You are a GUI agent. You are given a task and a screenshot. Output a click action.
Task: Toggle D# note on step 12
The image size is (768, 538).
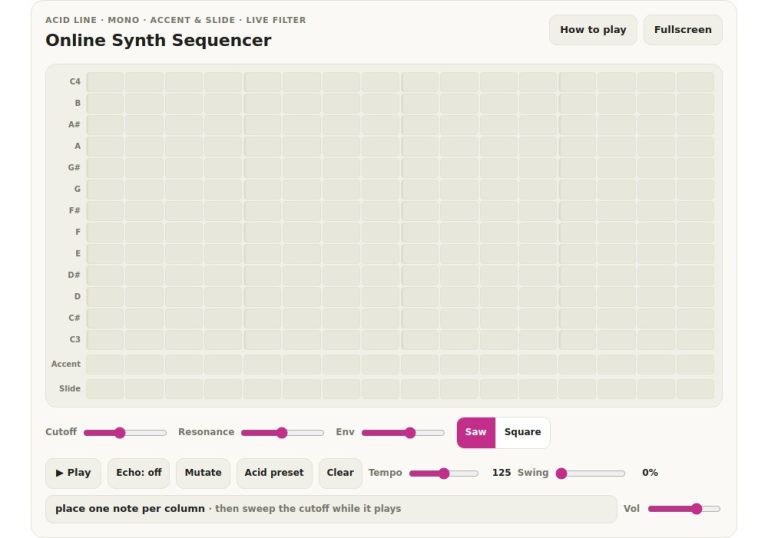(538, 275)
